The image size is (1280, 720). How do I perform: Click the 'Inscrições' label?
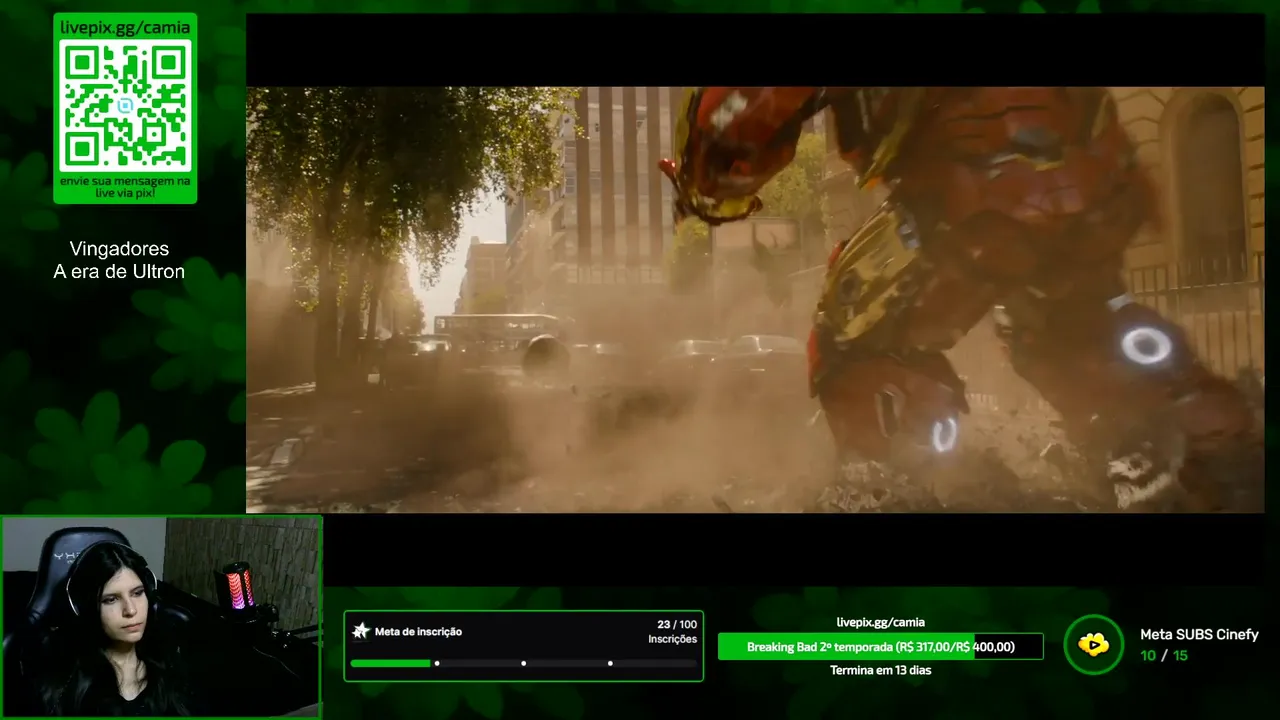click(x=673, y=639)
